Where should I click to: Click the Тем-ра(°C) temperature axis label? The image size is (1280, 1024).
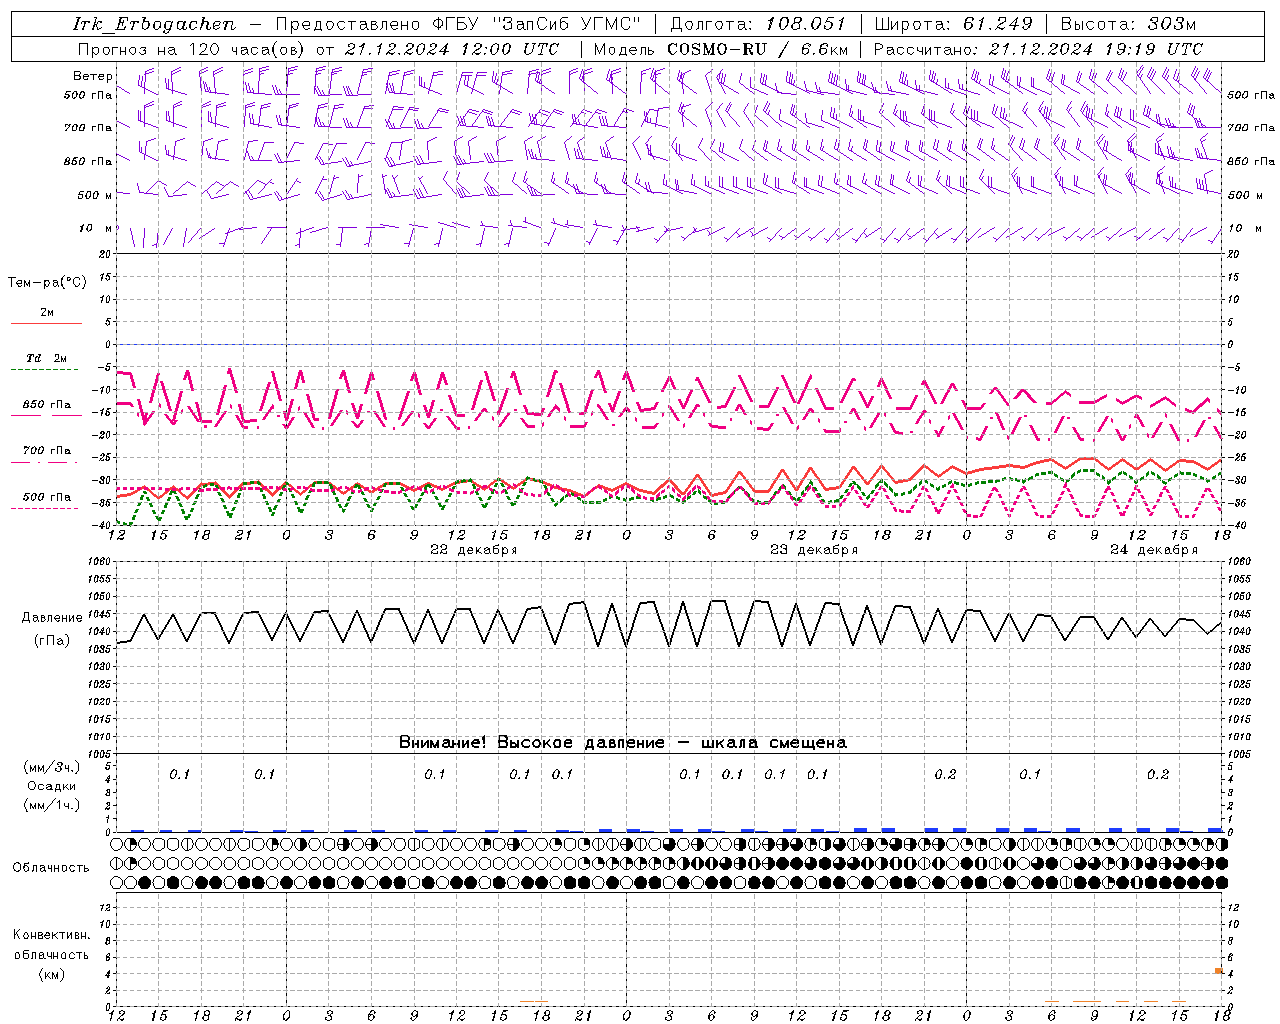point(47,283)
